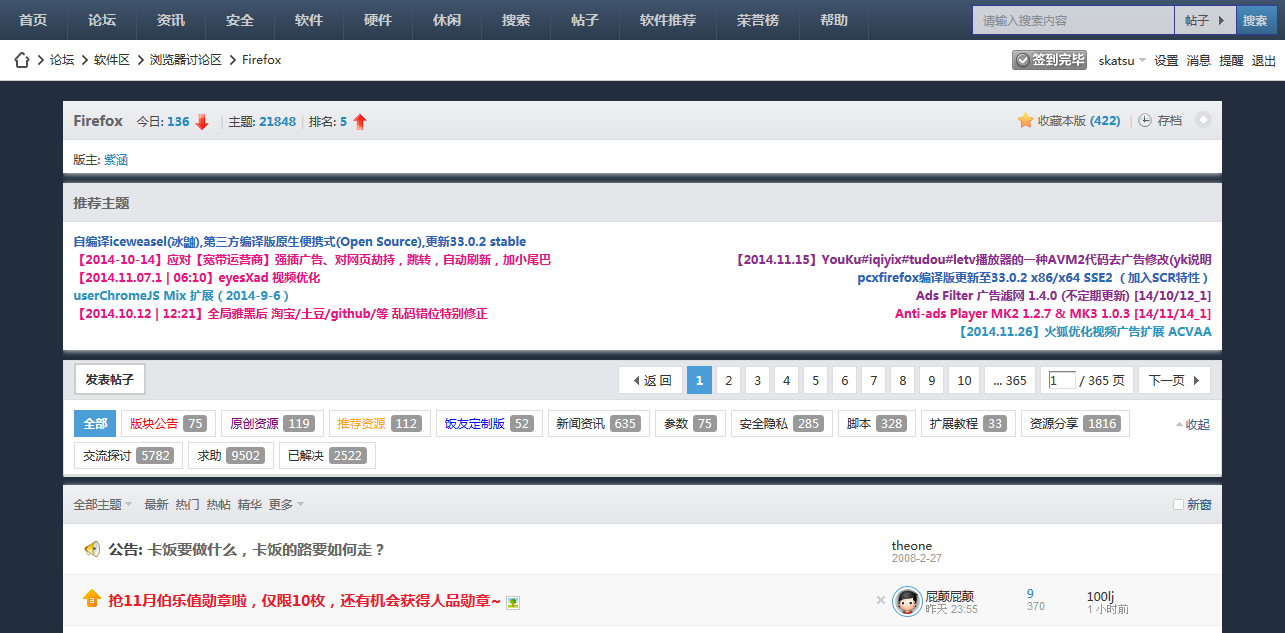This screenshot has width=1285, height=633.
Task: Collapse the category list with 收起
Action: click(1193, 424)
